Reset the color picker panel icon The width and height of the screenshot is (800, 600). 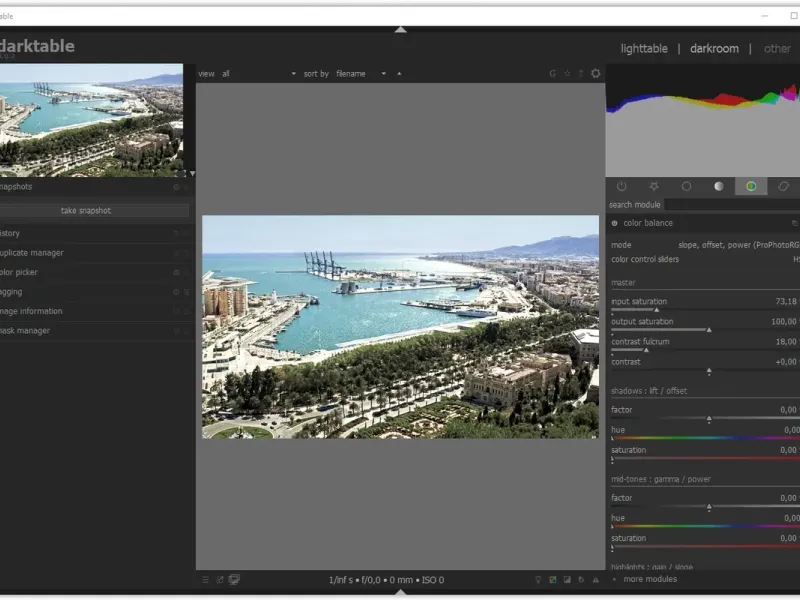(x=176, y=272)
